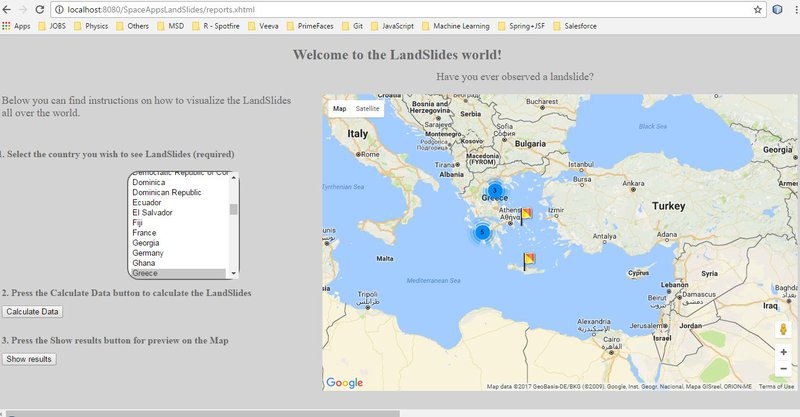This screenshot has width=800, height=417.
Task: Click the country list scrollbar down arrow
Action: click(x=234, y=272)
